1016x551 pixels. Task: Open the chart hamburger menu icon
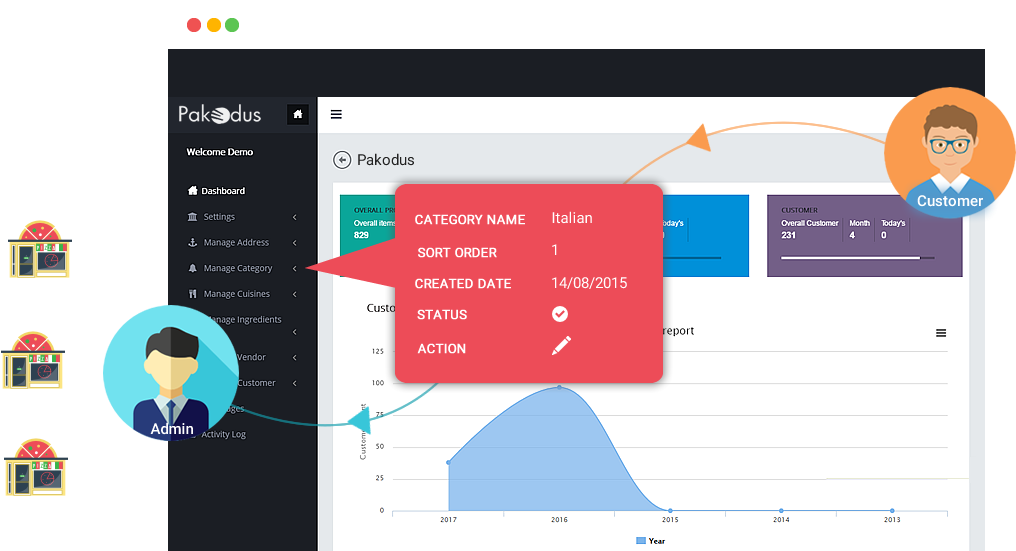tap(940, 333)
